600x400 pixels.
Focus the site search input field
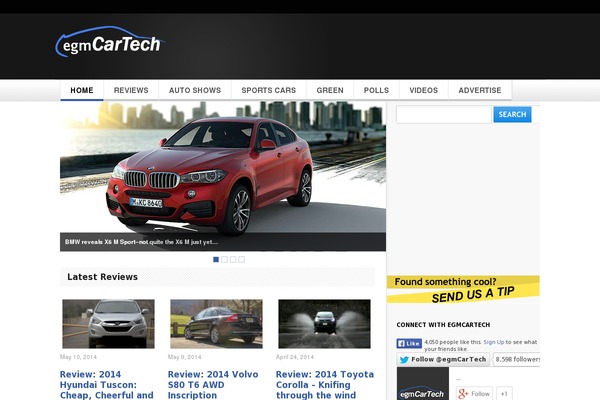tap(444, 114)
